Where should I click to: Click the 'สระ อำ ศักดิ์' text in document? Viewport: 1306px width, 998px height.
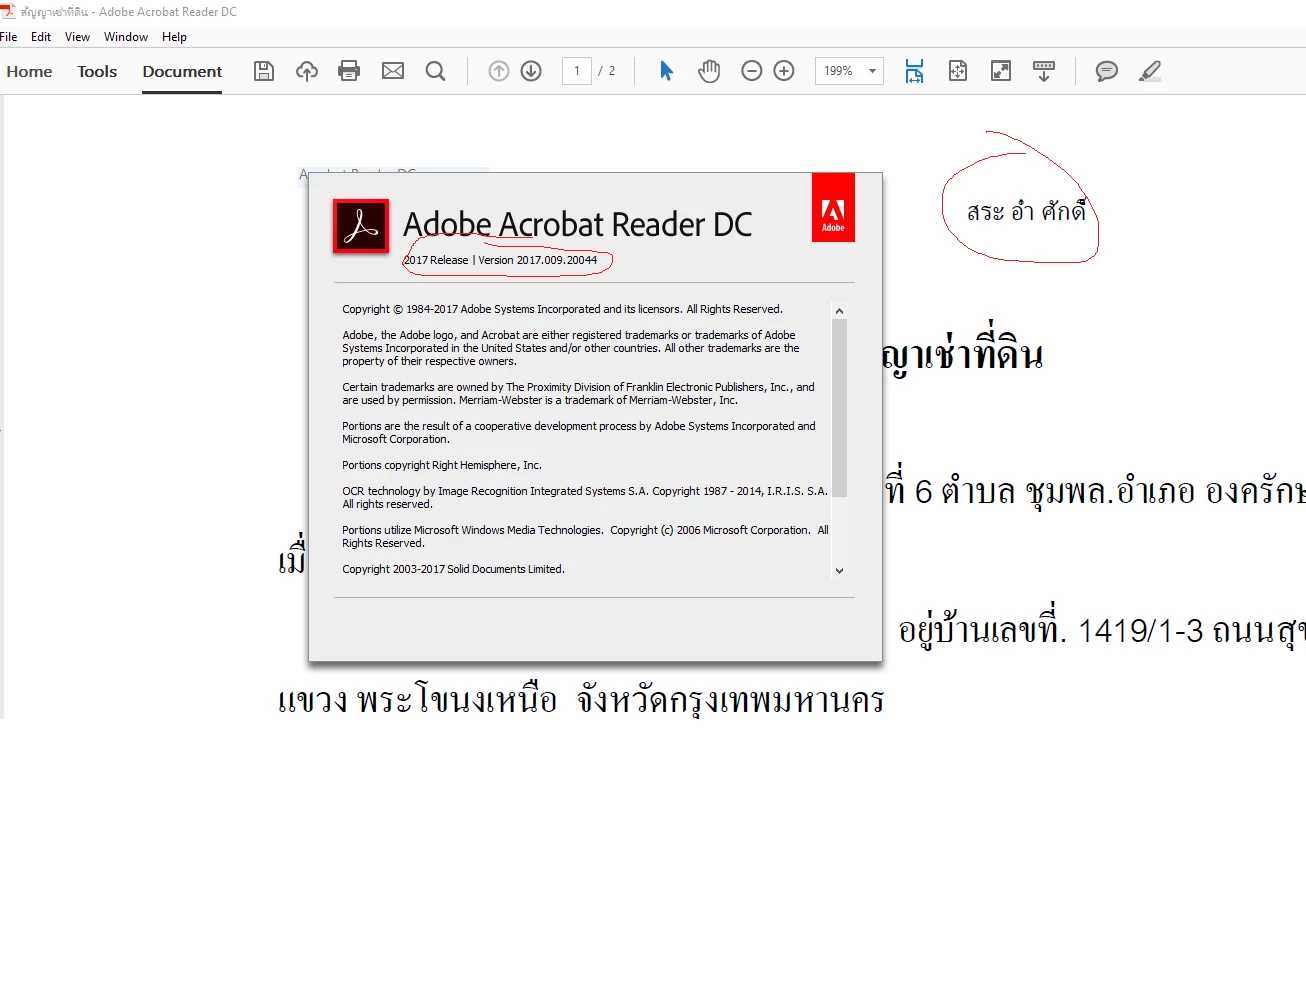1026,211
